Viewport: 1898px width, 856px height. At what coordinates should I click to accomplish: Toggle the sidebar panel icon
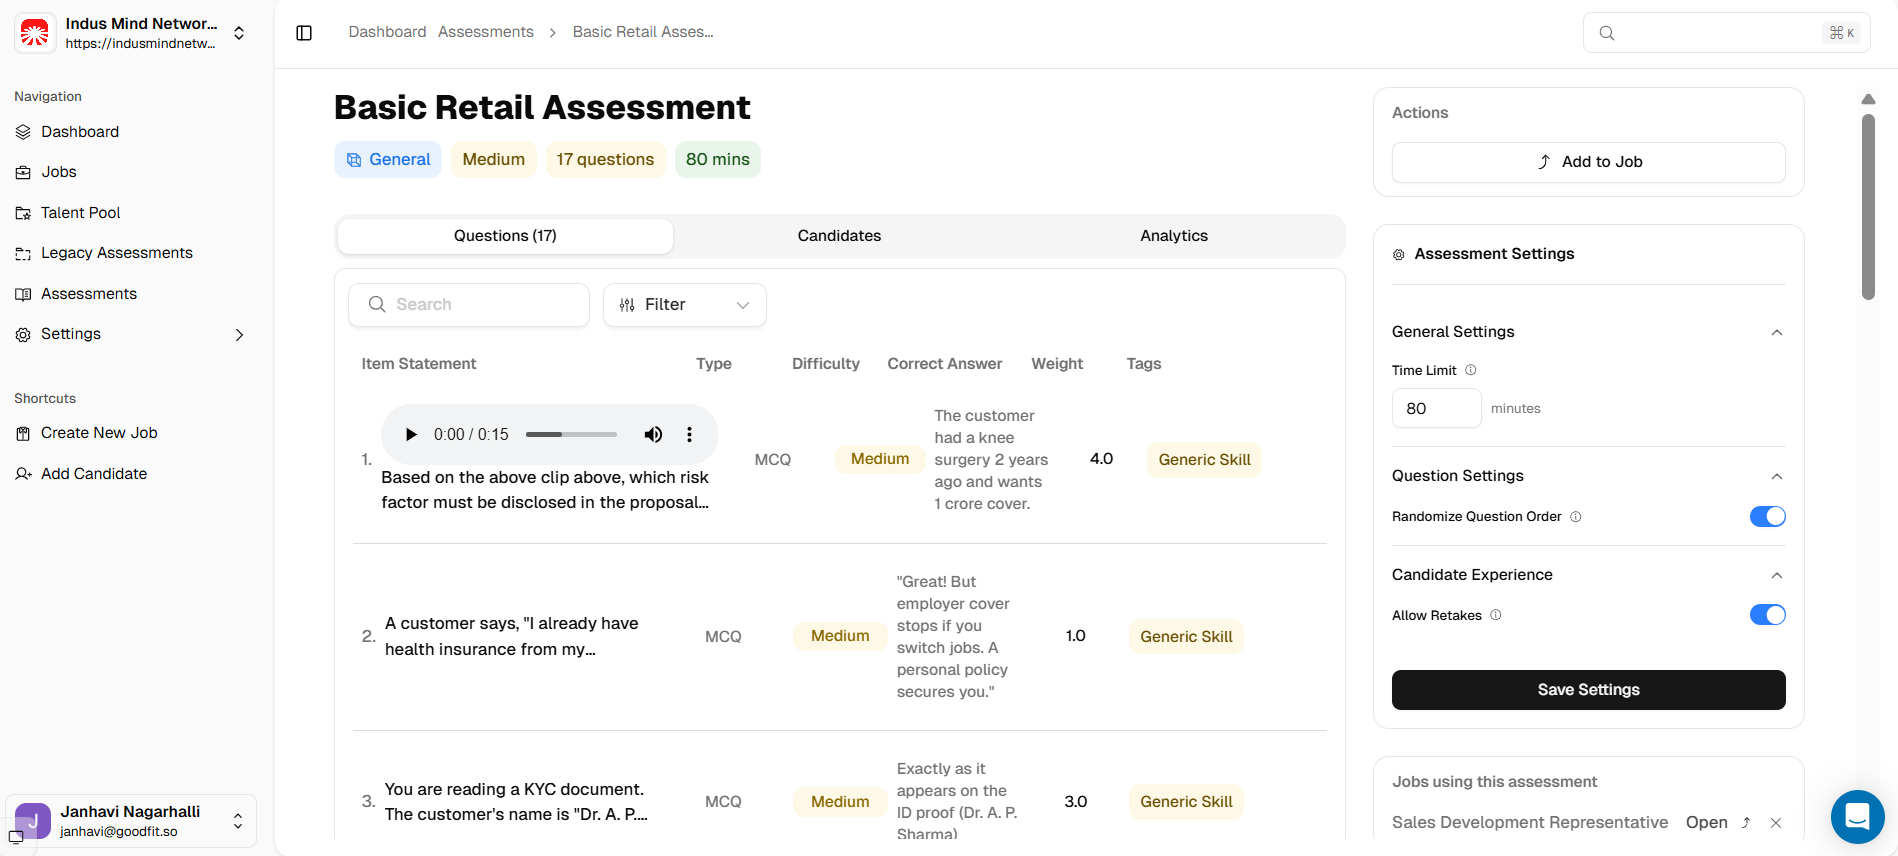pyautogui.click(x=304, y=33)
